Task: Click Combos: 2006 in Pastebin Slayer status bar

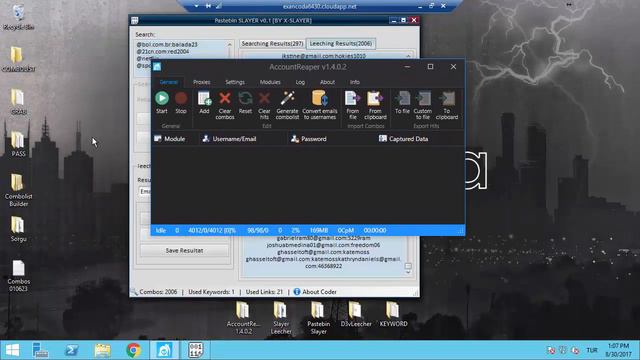Action: tap(158, 292)
